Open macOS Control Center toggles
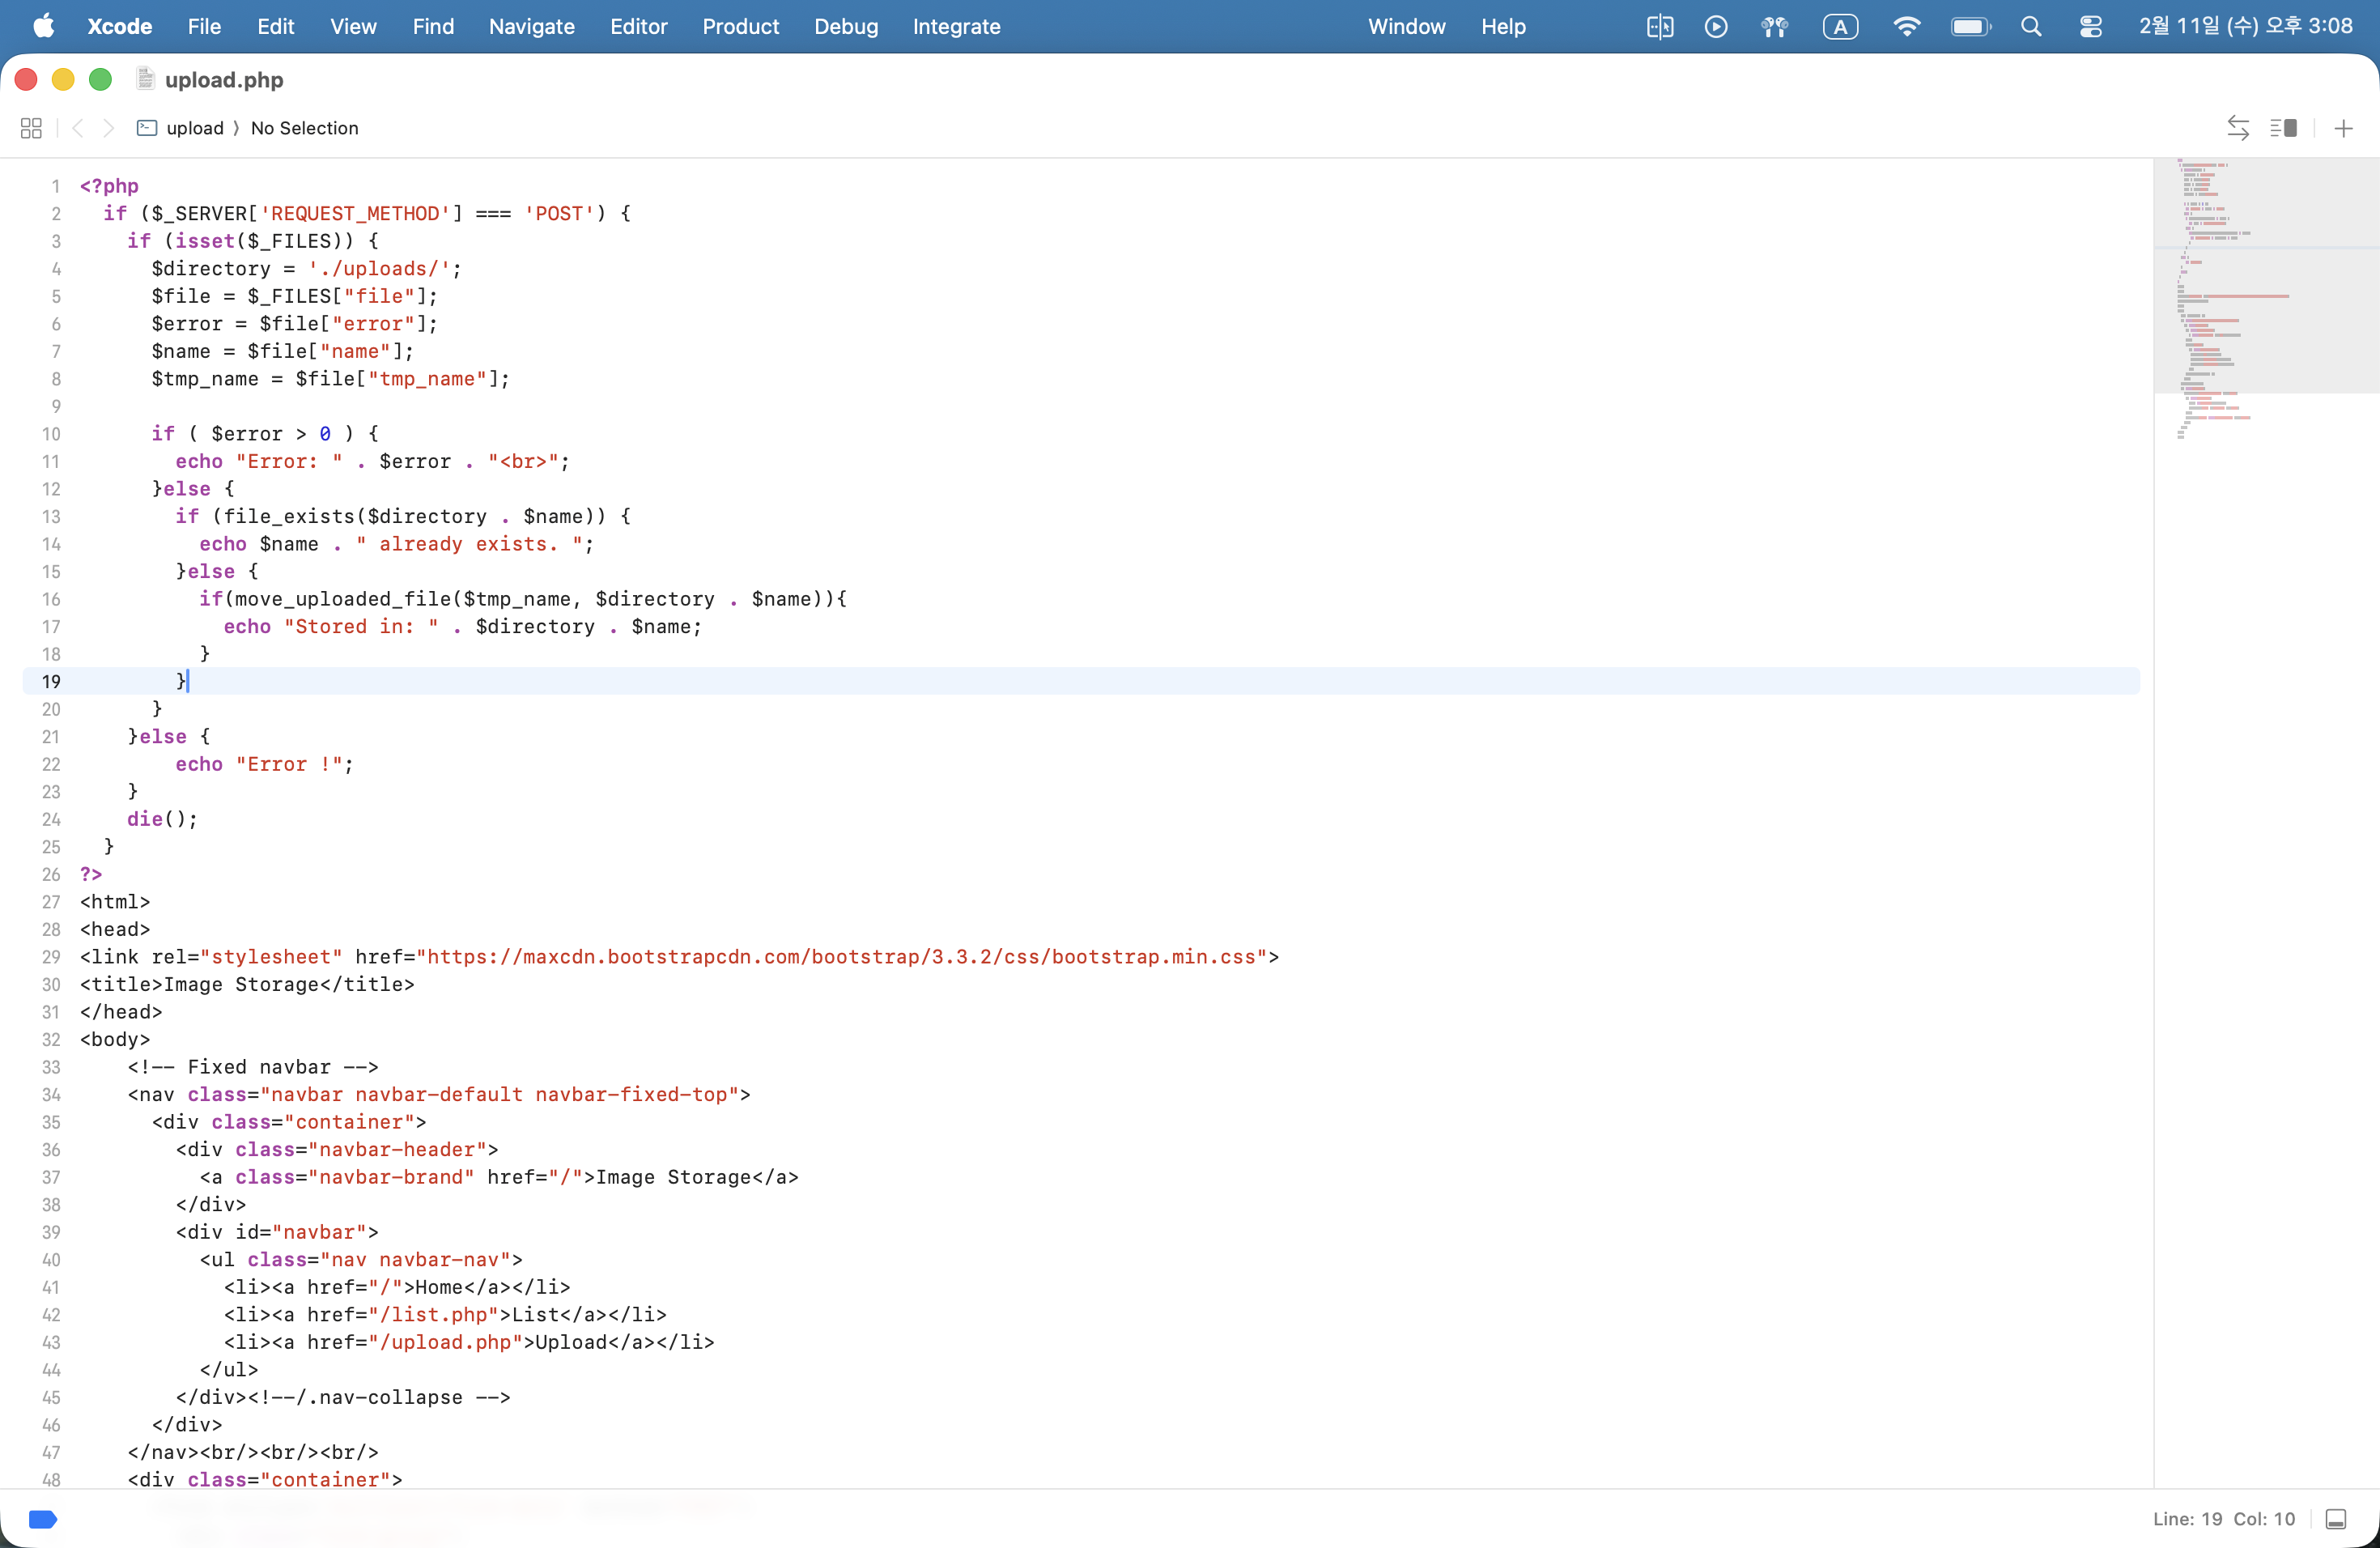Screen dimensions: 2380x1548 [x=2090, y=27]
